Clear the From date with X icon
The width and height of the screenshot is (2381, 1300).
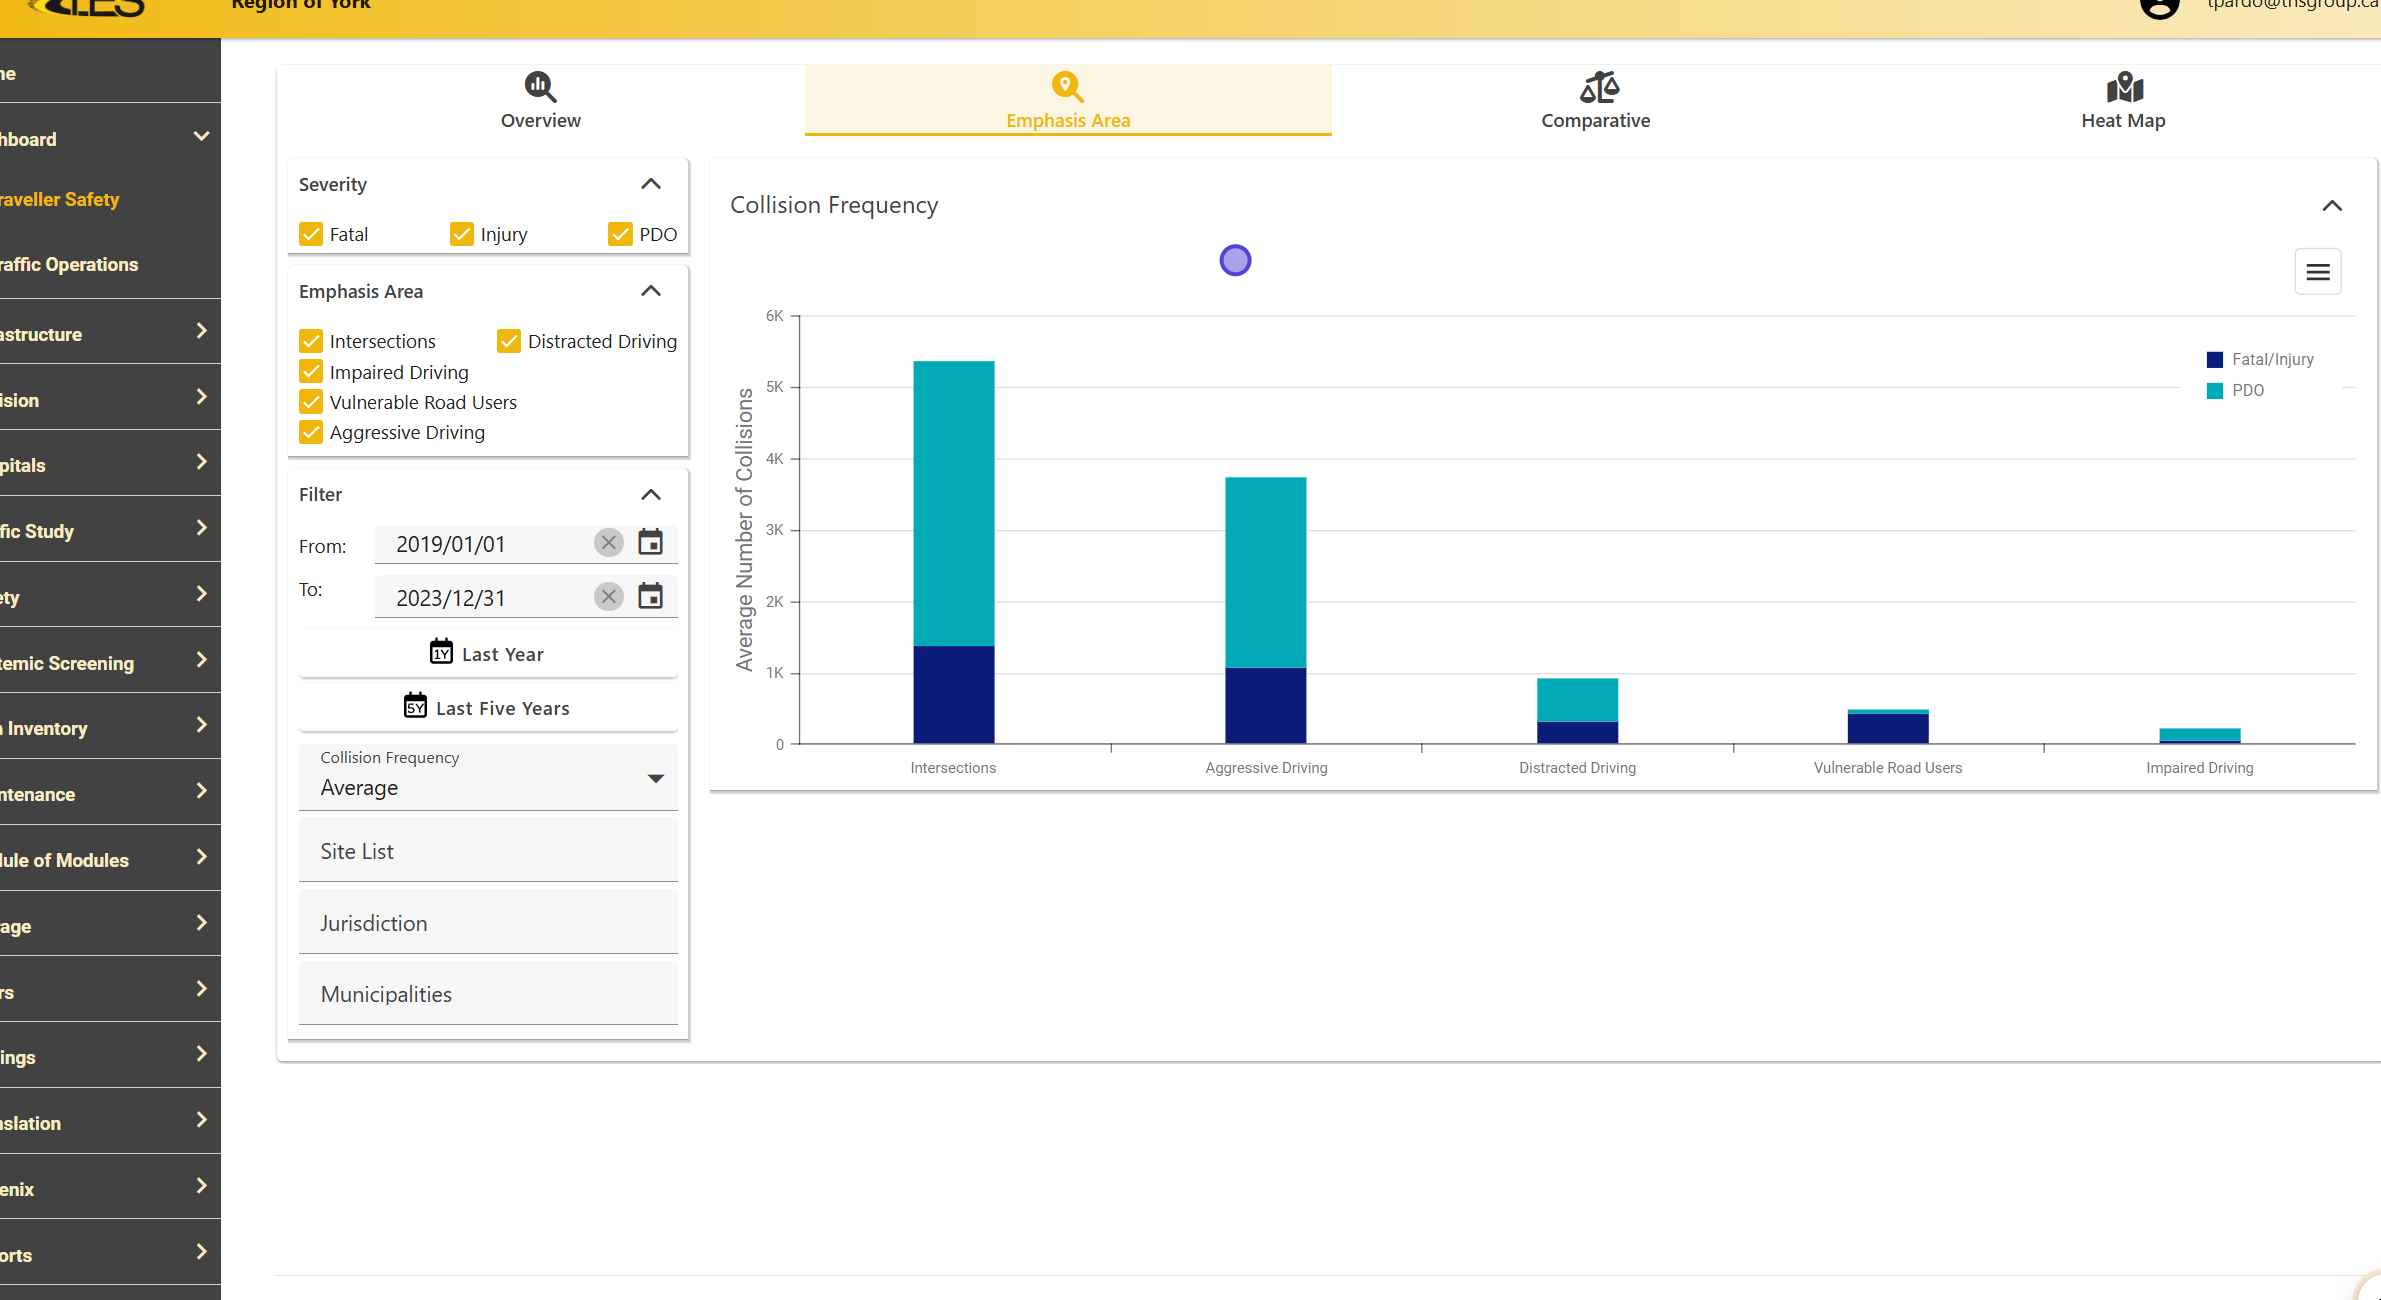pyautogui.click(x=608, y=543)
